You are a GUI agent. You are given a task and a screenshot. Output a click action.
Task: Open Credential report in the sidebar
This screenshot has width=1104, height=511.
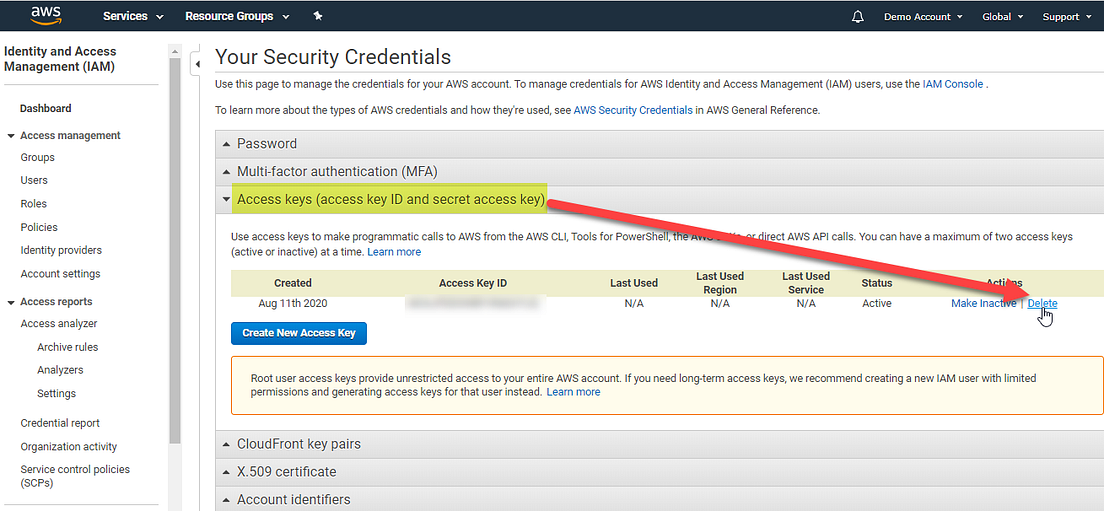click(x=60, y=423)
